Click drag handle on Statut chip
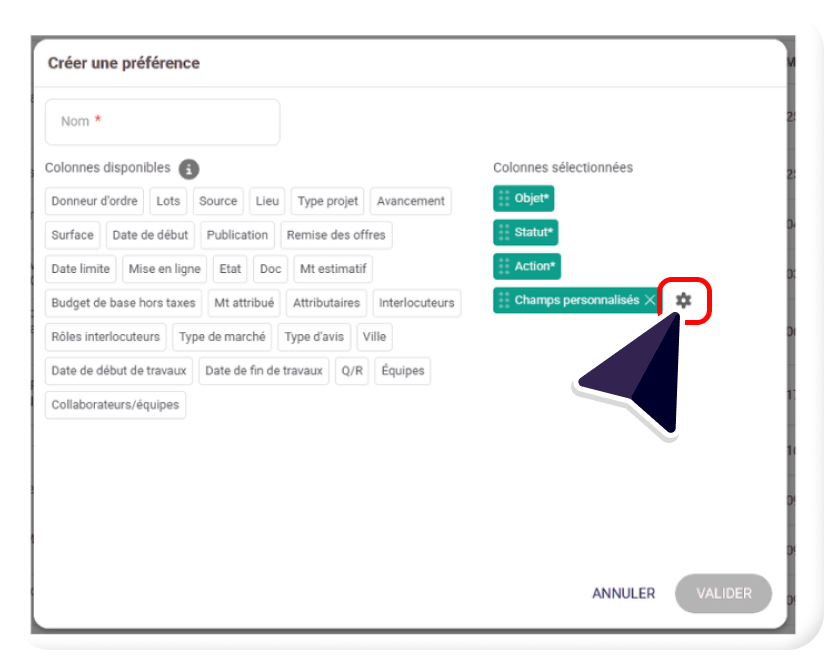This screenshot has width=837, height=663. point(504,233)
